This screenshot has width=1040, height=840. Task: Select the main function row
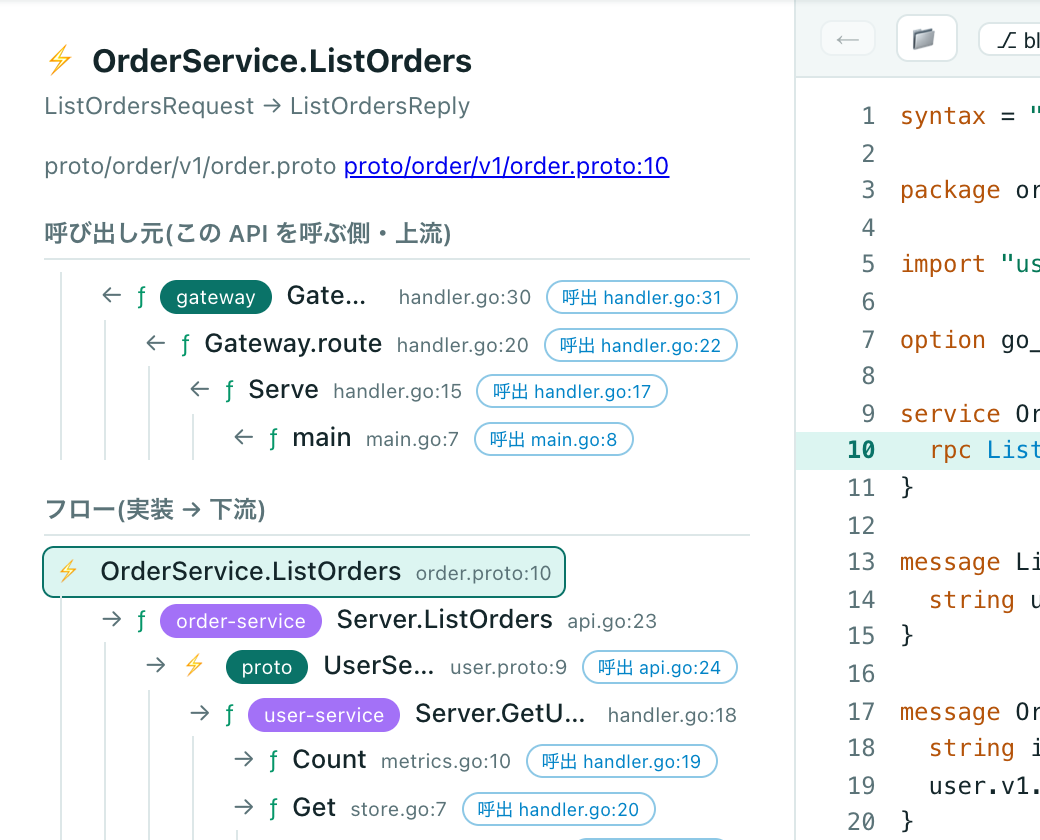pyautogui.click(x=432, y=439)
